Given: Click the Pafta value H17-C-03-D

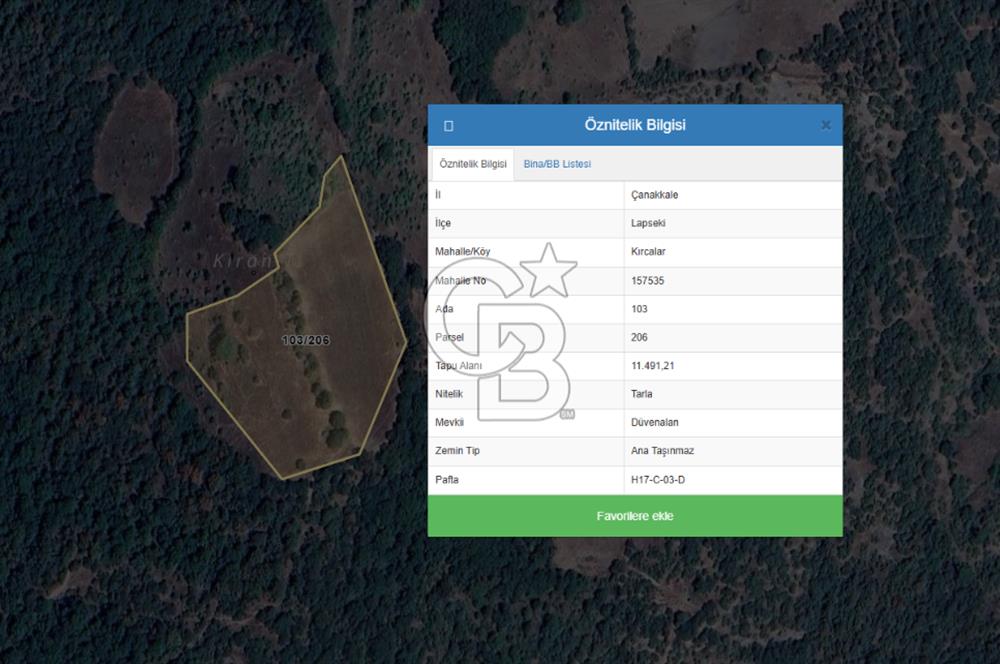Looking at the screenshot, I should pos(658,480).
